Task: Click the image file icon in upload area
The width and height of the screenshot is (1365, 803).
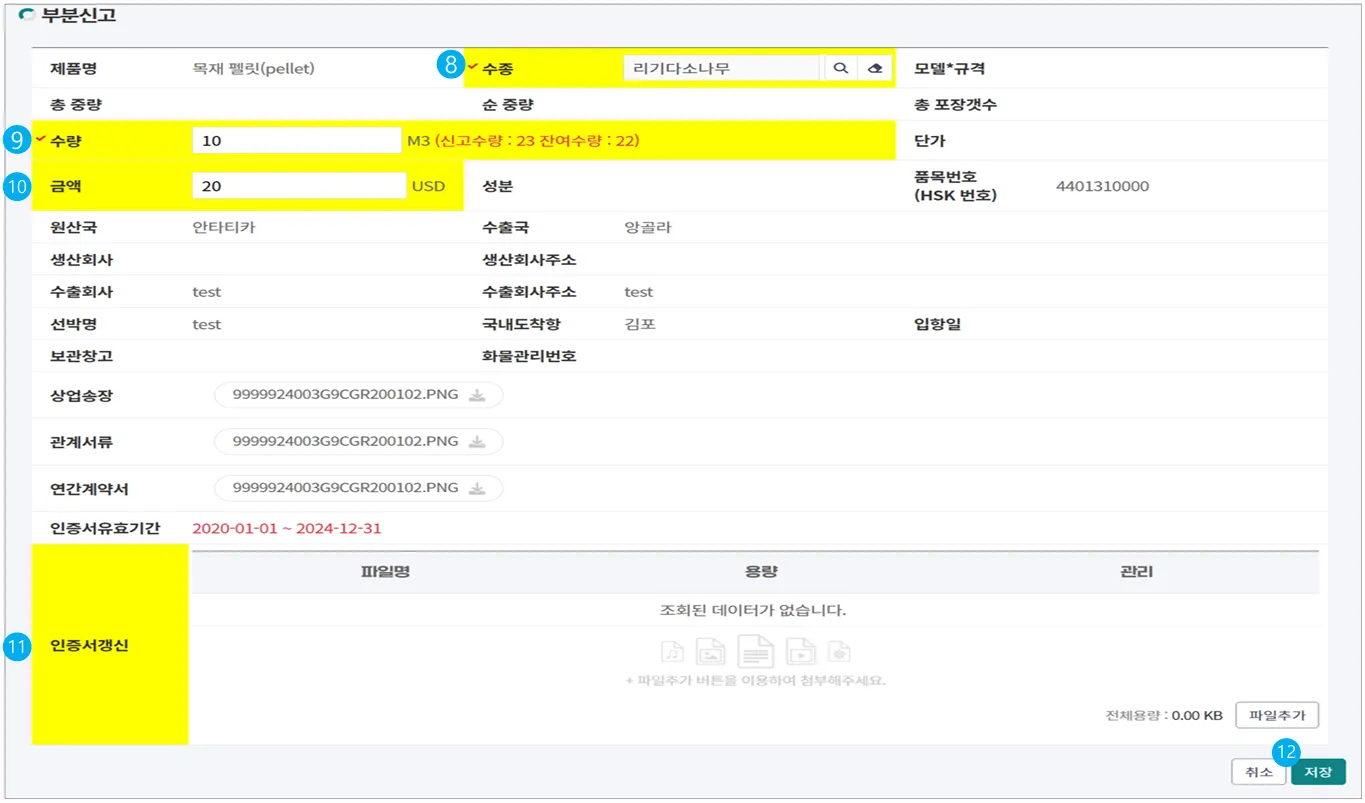Action: pyautogui.click(x=711, y=652)
